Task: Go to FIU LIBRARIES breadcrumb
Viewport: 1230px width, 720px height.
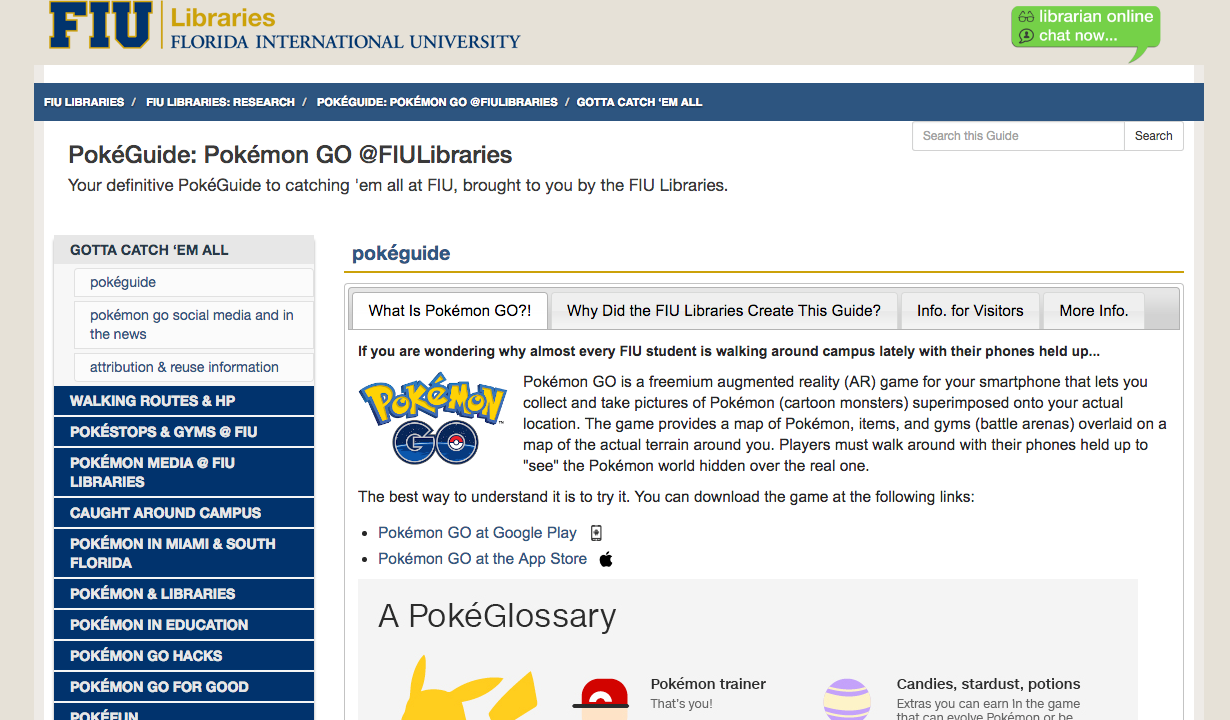Action: click(x=84, y=102)
